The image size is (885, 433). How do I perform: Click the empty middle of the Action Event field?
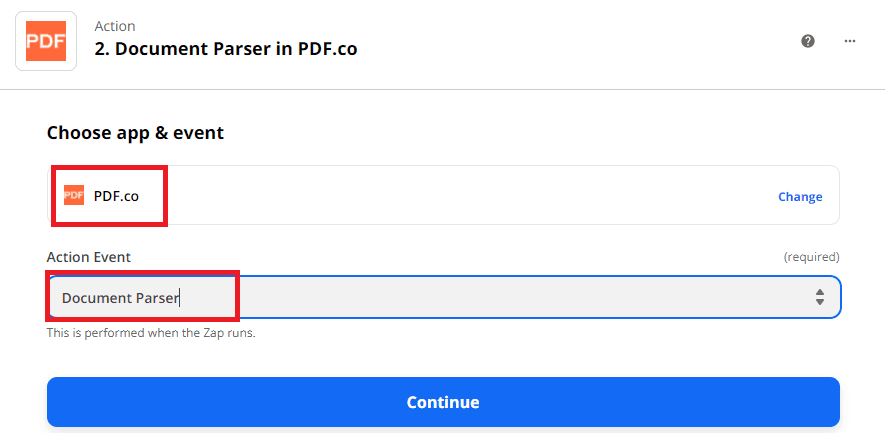(x=500, y=297)
